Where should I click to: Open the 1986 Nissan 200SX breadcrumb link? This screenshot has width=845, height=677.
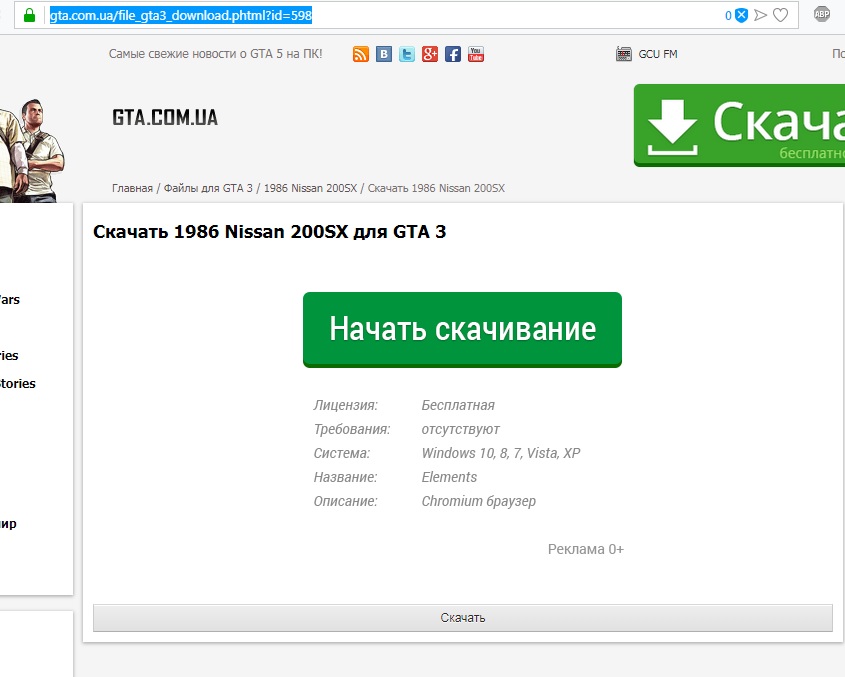coord(310,188)
